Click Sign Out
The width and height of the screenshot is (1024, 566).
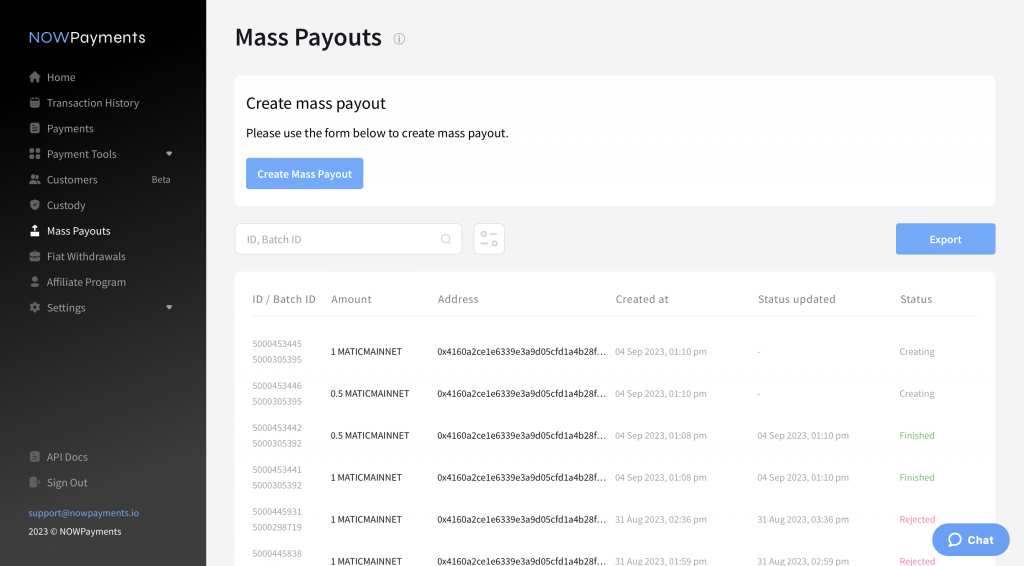(67, 482)
